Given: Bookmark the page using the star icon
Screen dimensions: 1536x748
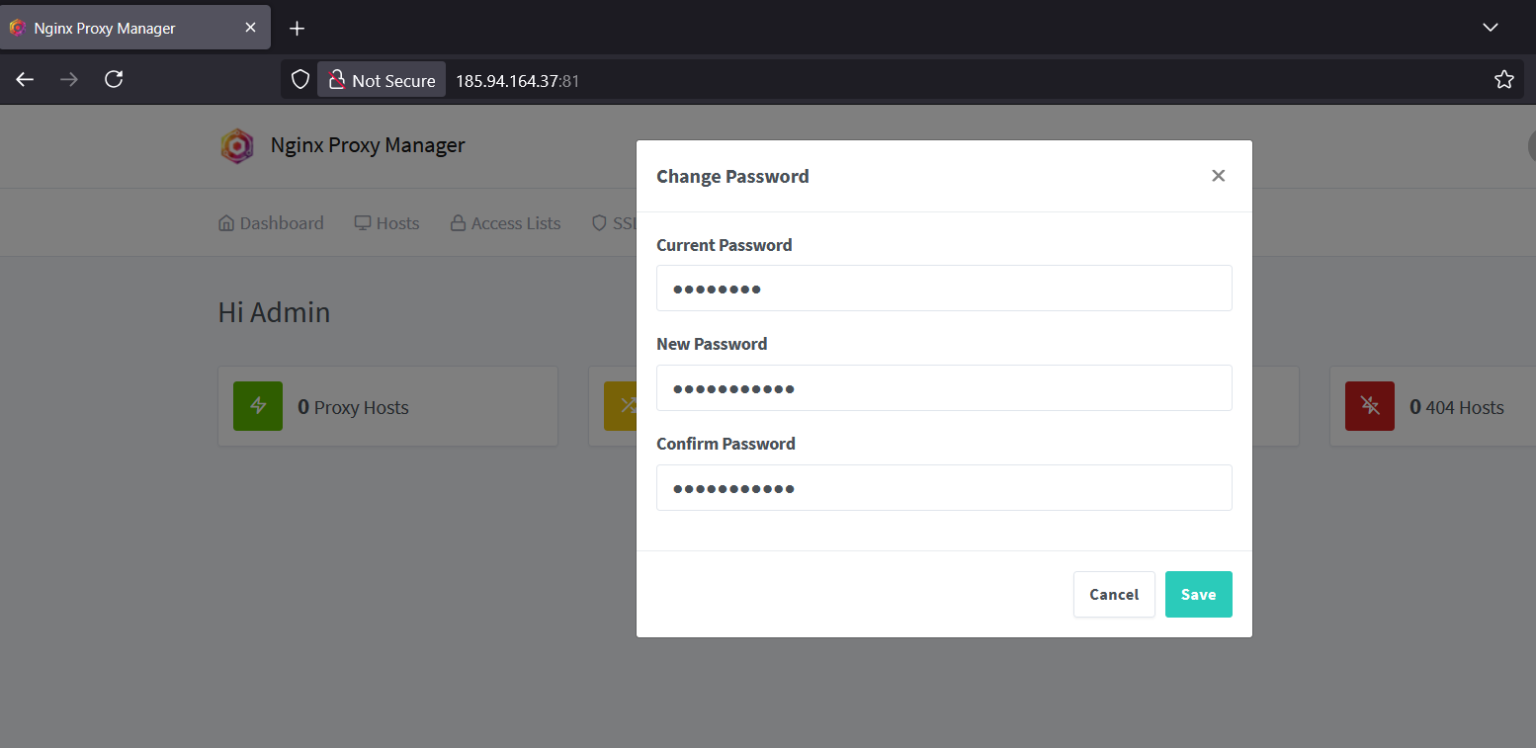Looking at the screenshot, I should tap(1504, 79).
